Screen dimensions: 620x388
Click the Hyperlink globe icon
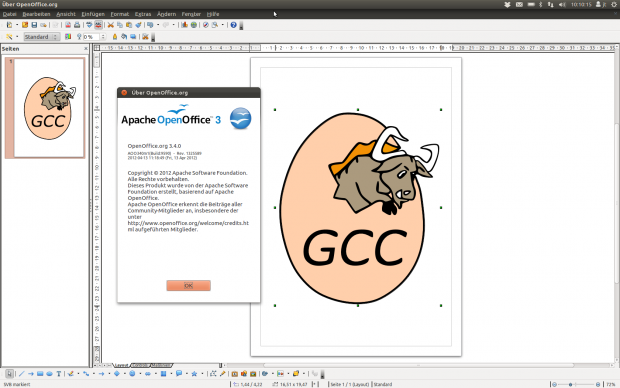click(x=194, y=25)
